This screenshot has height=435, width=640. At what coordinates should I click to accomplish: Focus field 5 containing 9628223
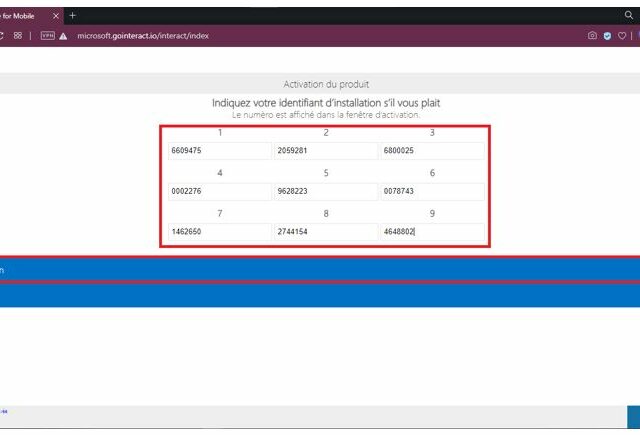pos(325,192)
